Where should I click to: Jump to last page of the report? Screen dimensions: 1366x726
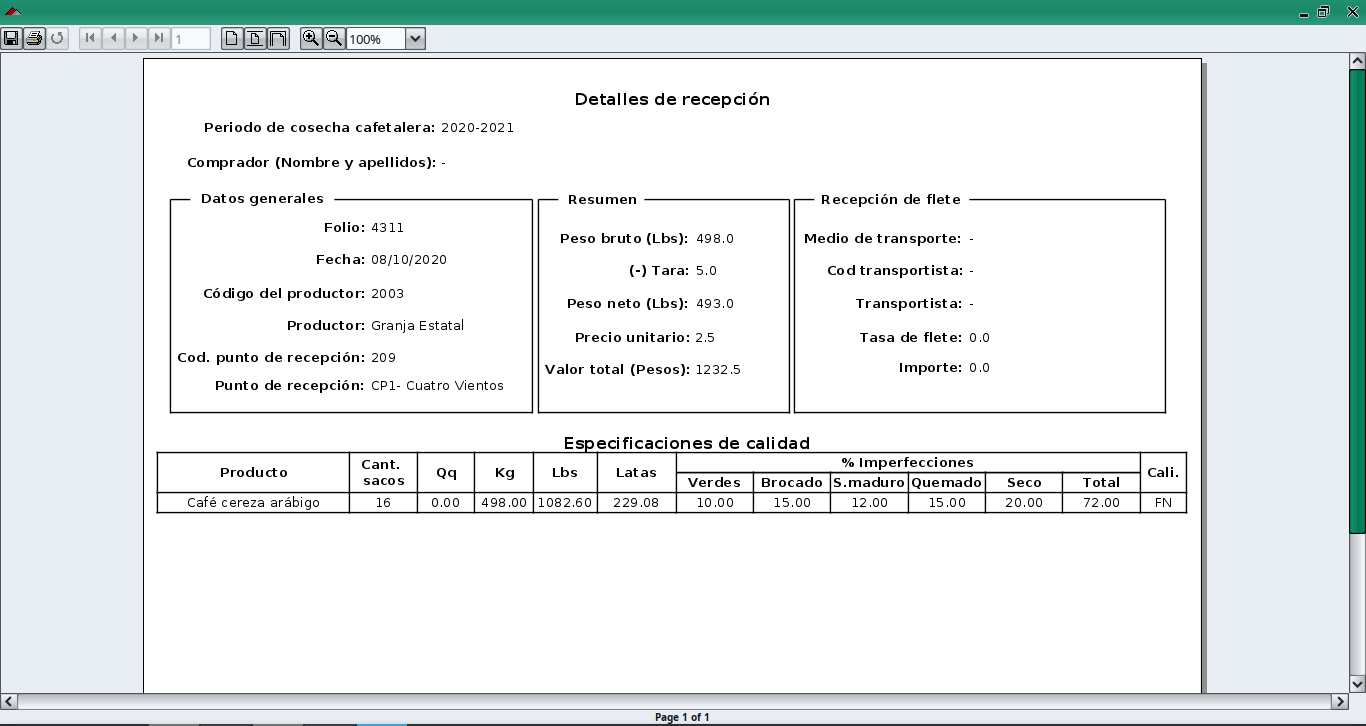tap(159, 39)
